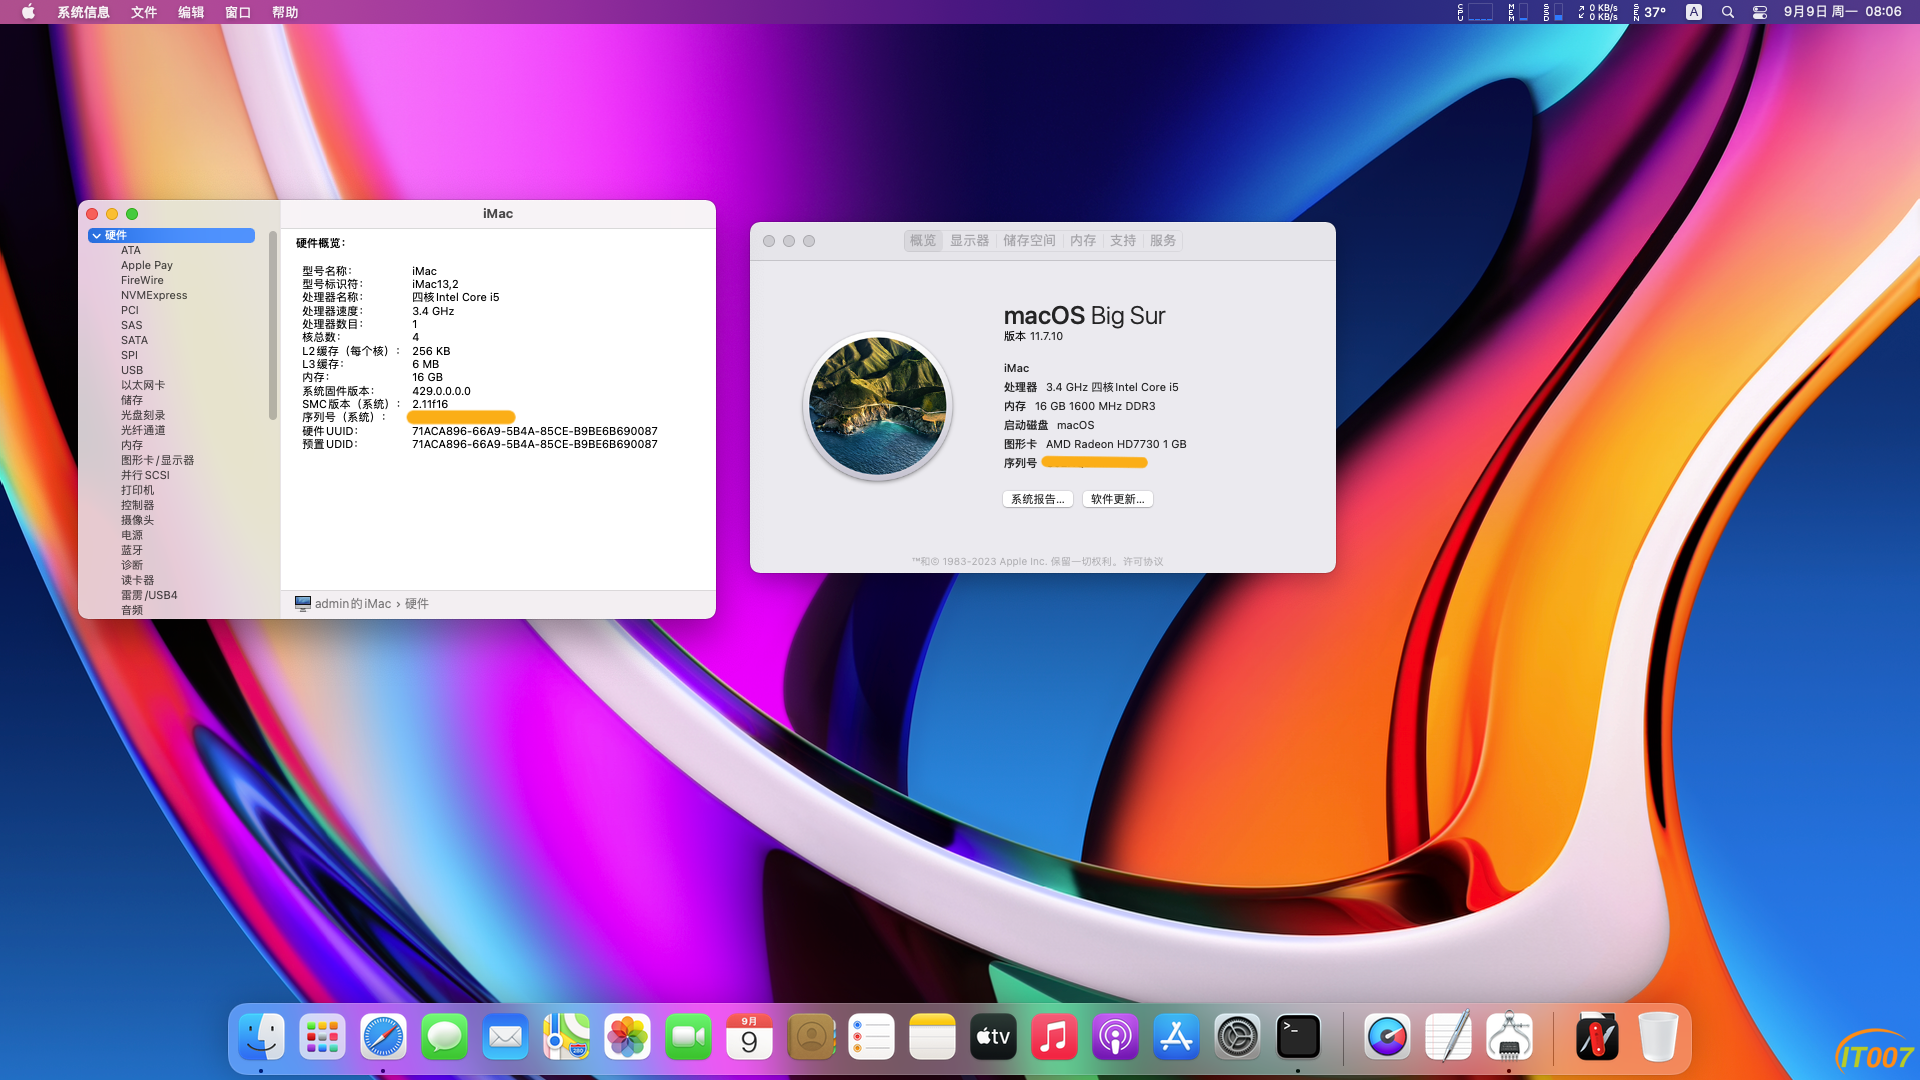Image resolution: width=1920 pixels, height=1080 pixels.
Task: Open App Store in Dock
Action: coord(1176,1037)
